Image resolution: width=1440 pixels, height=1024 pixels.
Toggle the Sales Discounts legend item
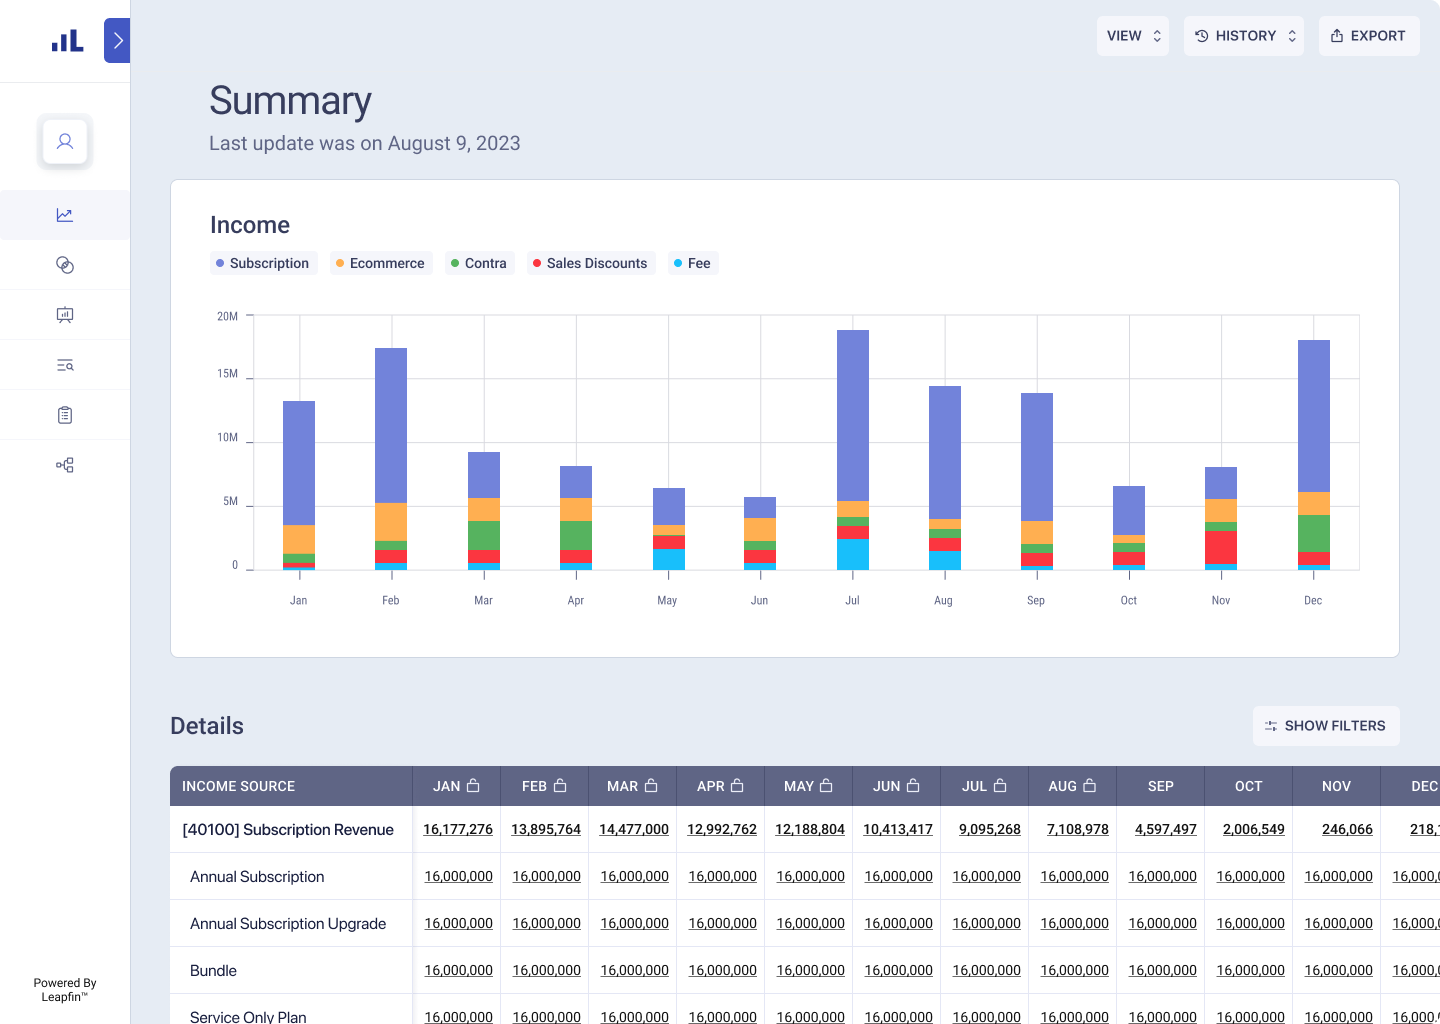point(590,262)
